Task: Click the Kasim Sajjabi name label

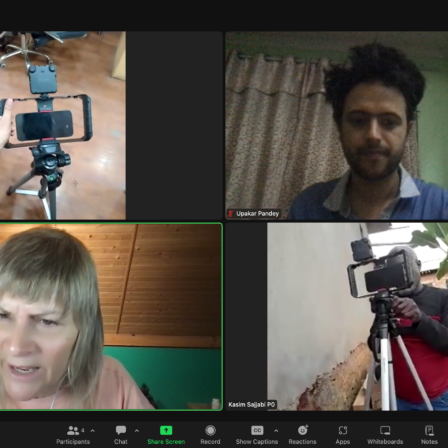Action: [252, 404]
